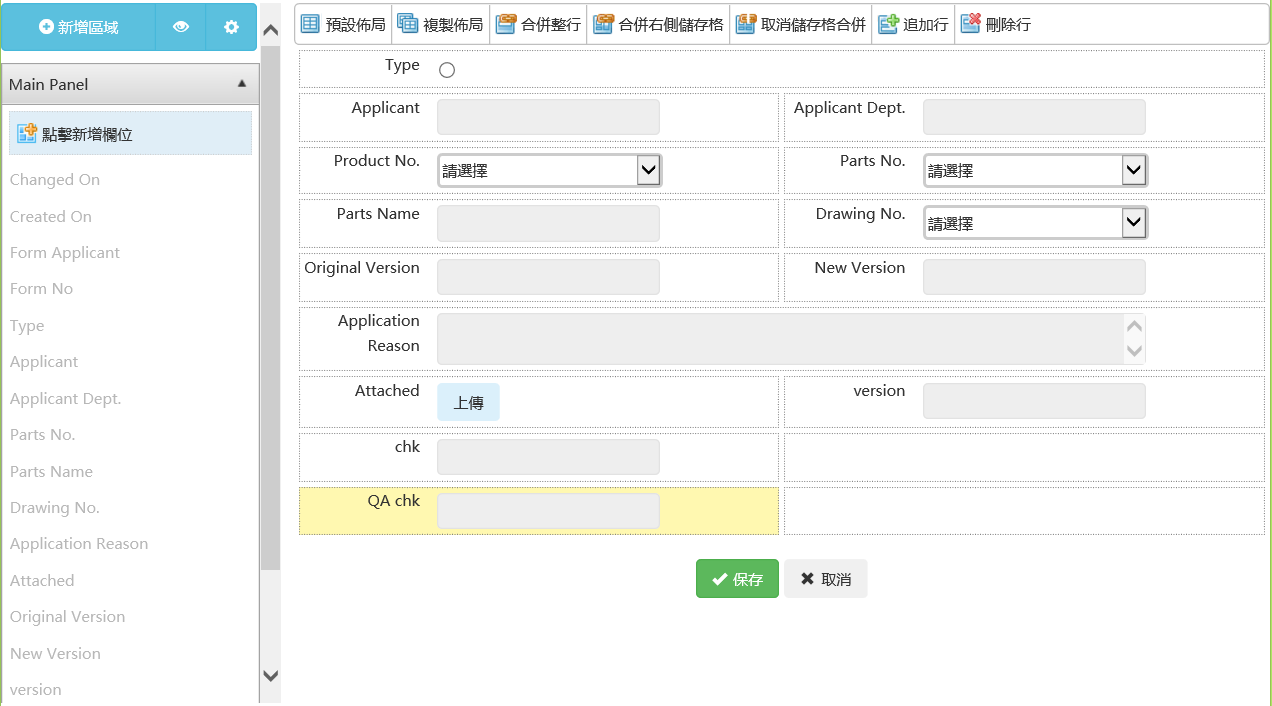
Task: Open settings gear in sidebar header
Action: coord(231,27)
